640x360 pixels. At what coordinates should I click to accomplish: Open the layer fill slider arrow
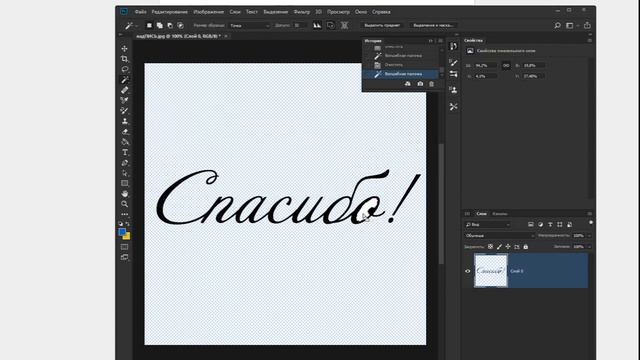point(589,247)
